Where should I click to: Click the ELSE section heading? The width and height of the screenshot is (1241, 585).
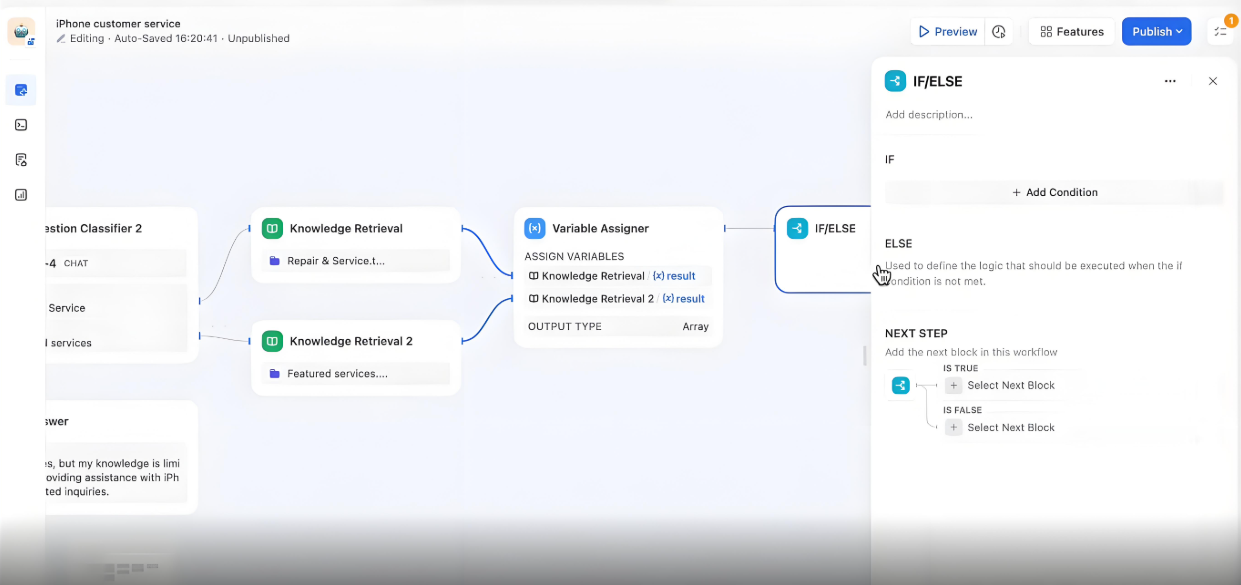pos(898,243)
